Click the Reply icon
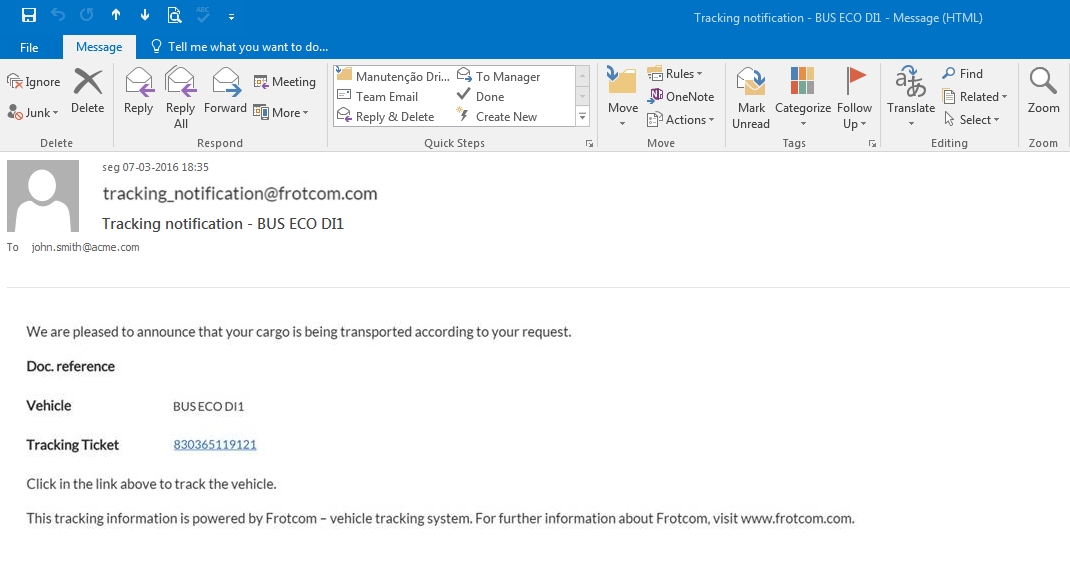The width and height of the screenshot is (1070, 563). tap(138, 91)
